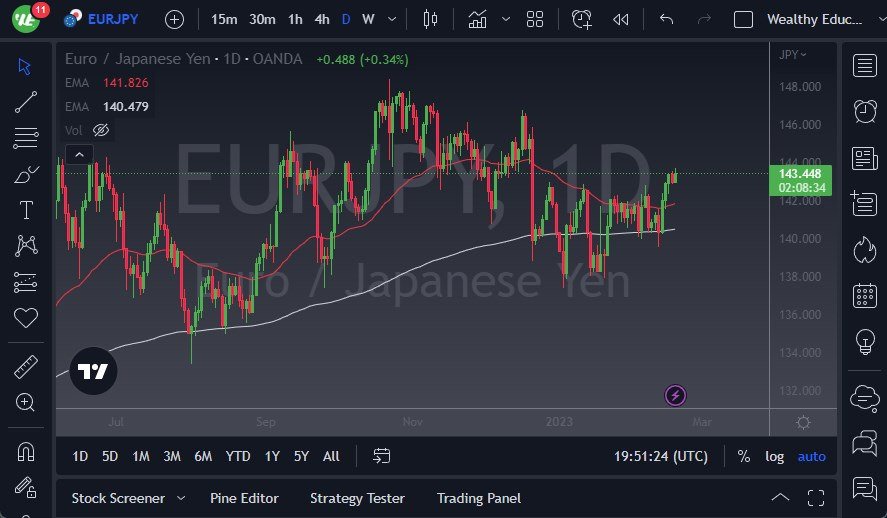Expand the timeframe interval dropdown arrow
This screenshot has height=518, width=887.
click(391, 19)
